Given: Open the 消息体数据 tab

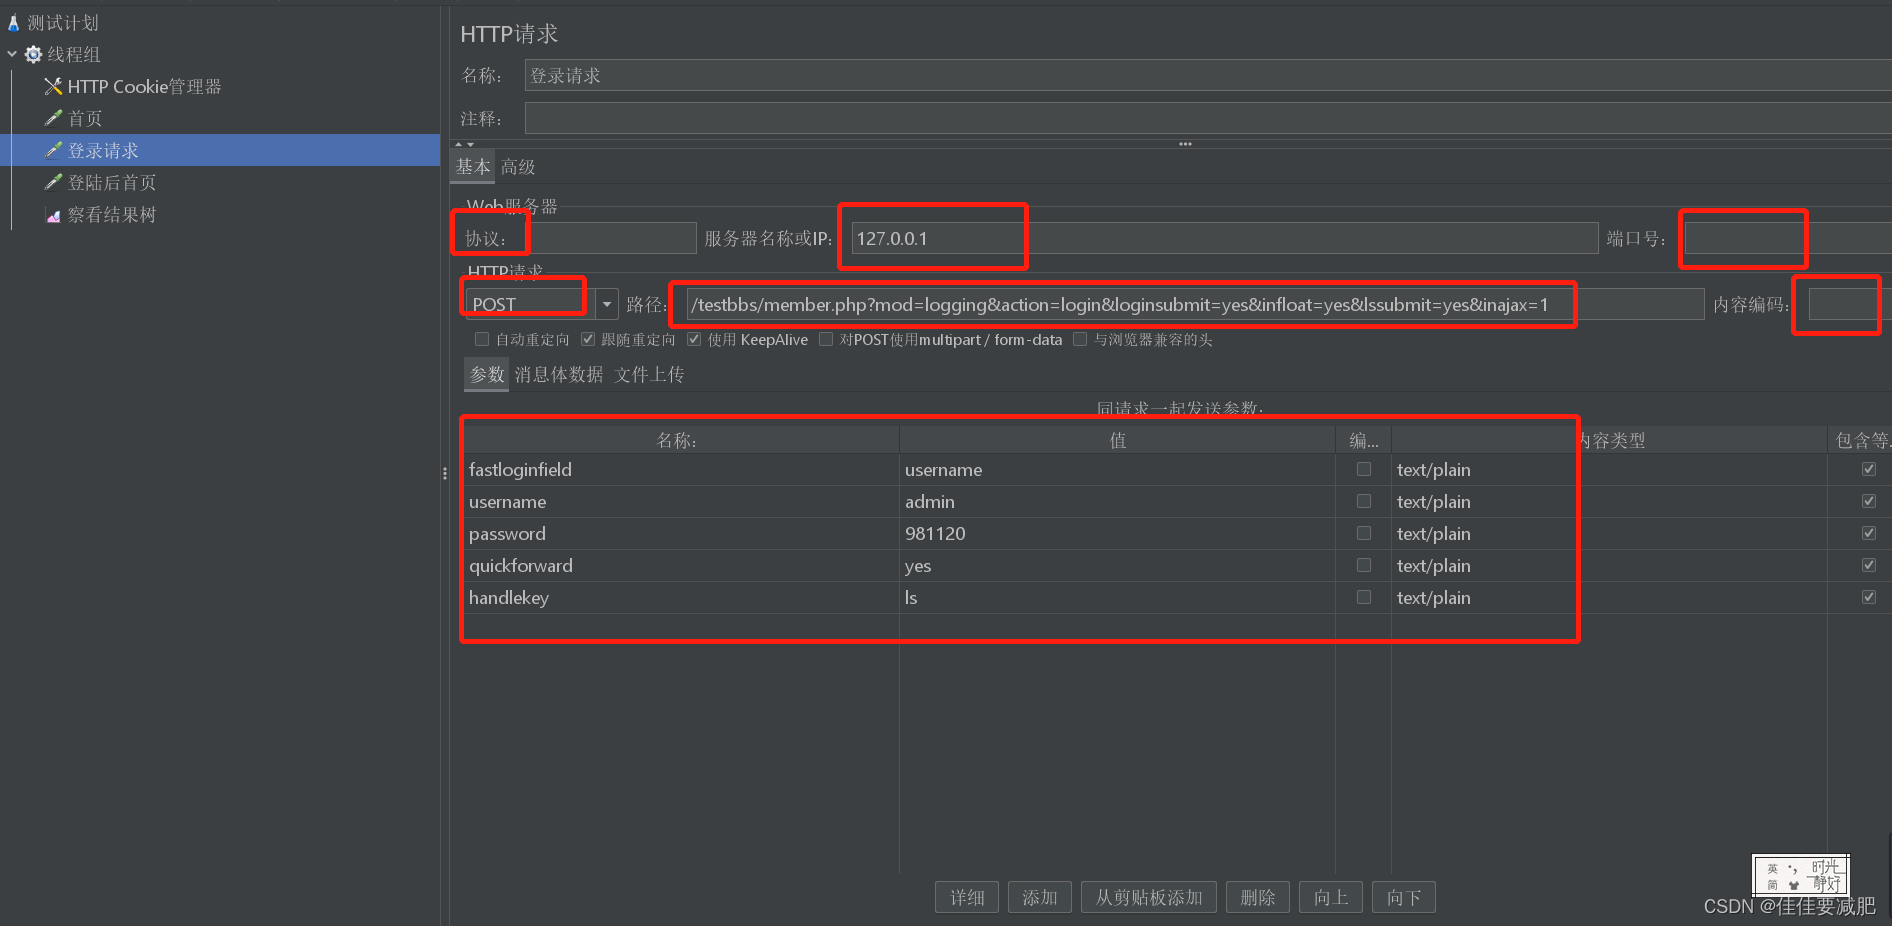Looking at the screenshot, I should [559, 375].
